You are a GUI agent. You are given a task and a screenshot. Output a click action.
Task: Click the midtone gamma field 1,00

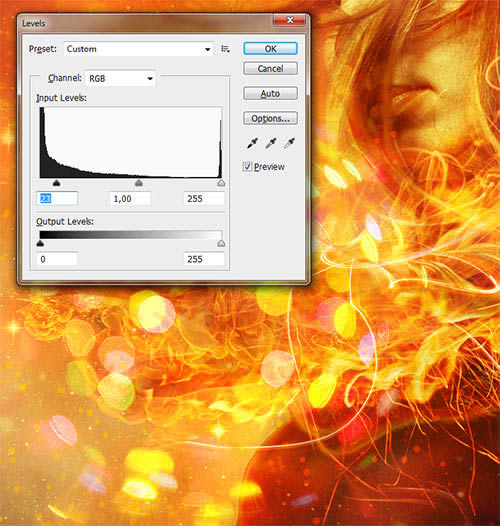pyautogui.click(x=130, y=199)
